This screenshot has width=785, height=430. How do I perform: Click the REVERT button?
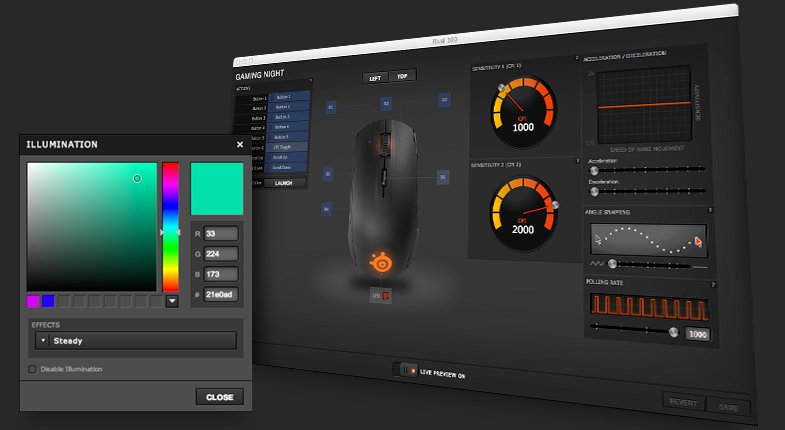coord(683,402)
